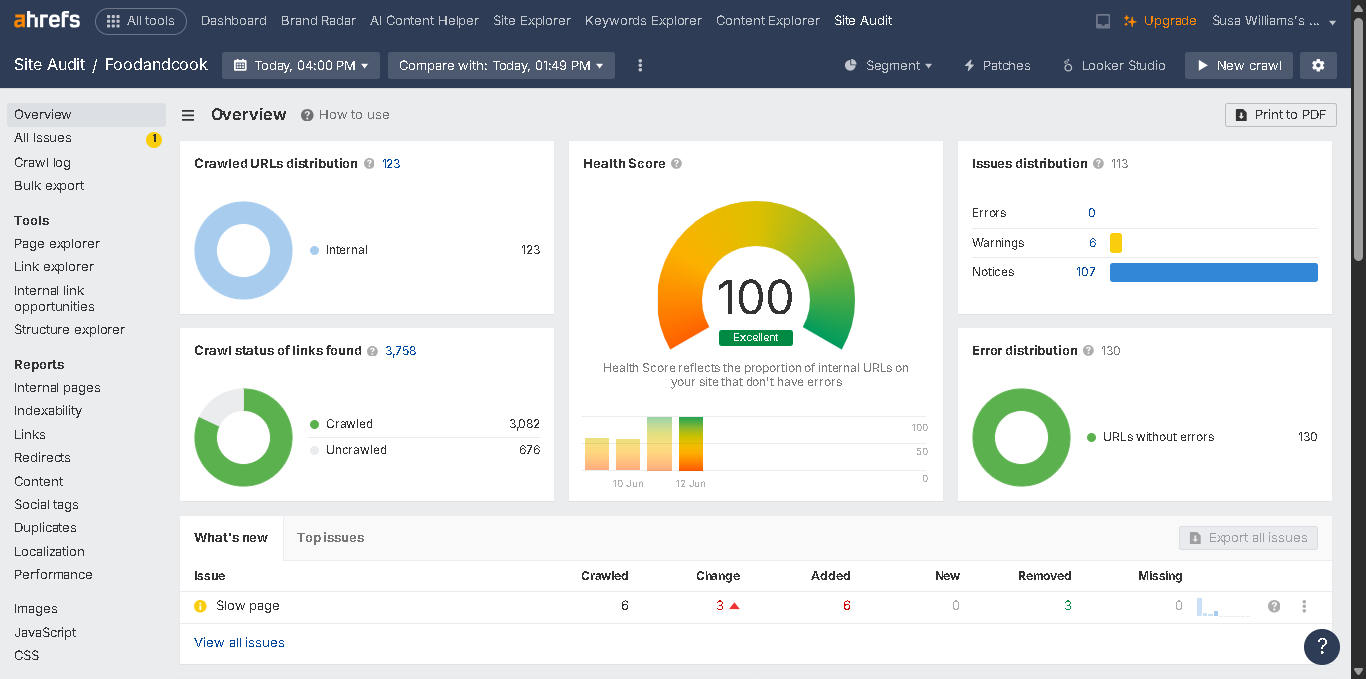
Task: Click the Errors count 0
Action: (1092, 213)
